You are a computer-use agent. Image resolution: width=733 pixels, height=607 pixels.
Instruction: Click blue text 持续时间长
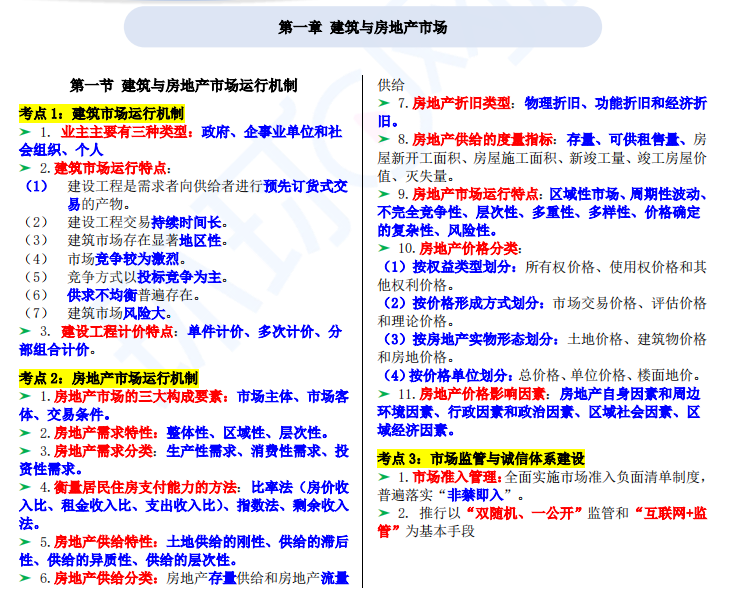[186, 223]
